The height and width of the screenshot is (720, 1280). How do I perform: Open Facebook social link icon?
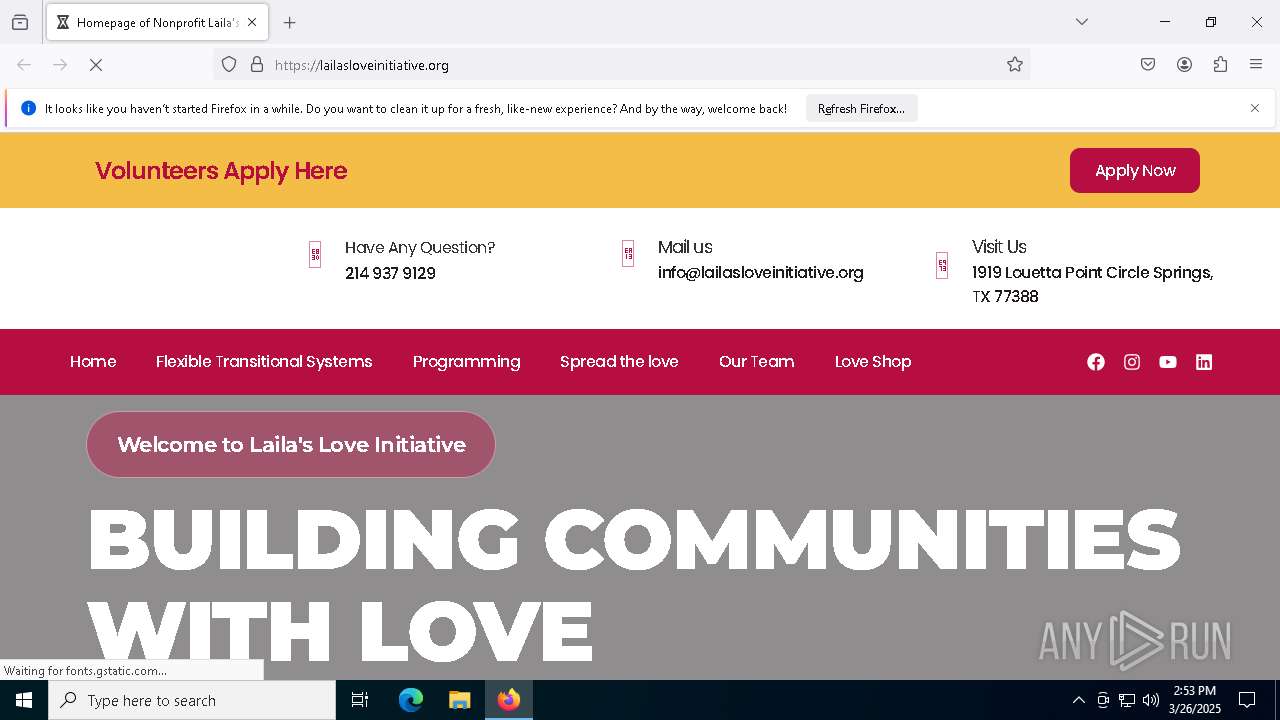point(1096,362)
